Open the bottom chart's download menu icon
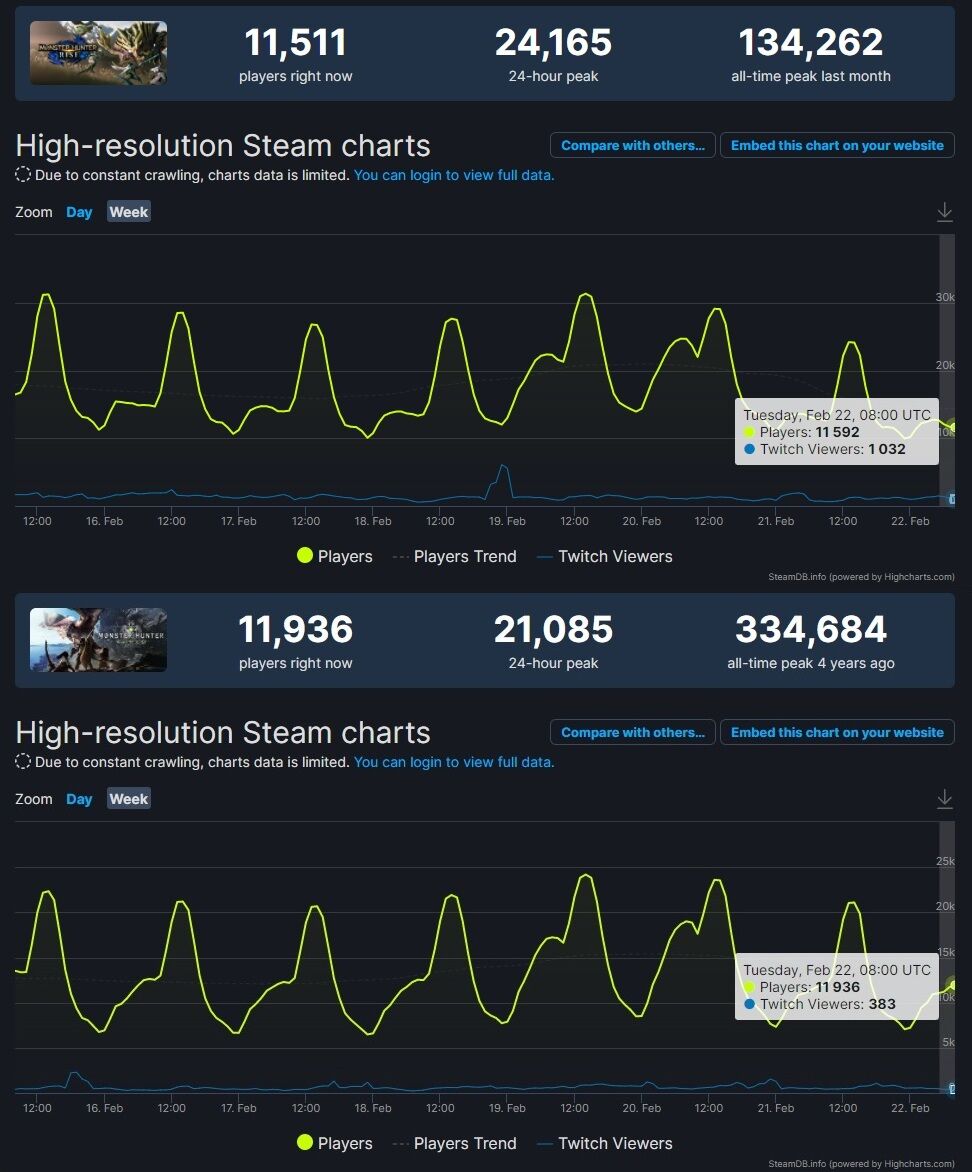This screenshot has height=1172, width=972. point(944,798)
